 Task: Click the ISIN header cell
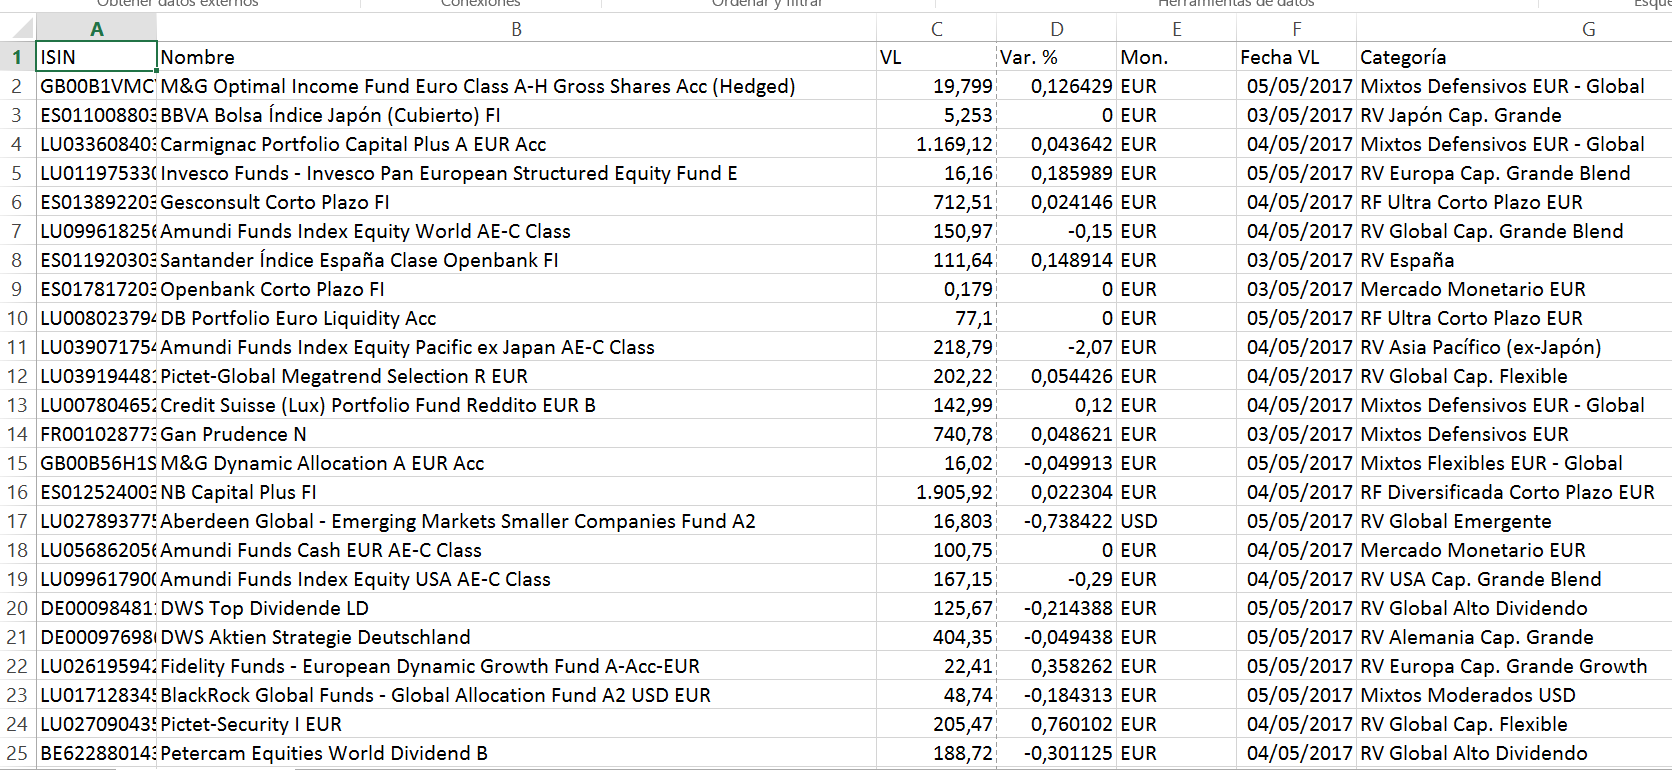pos(97,57)
